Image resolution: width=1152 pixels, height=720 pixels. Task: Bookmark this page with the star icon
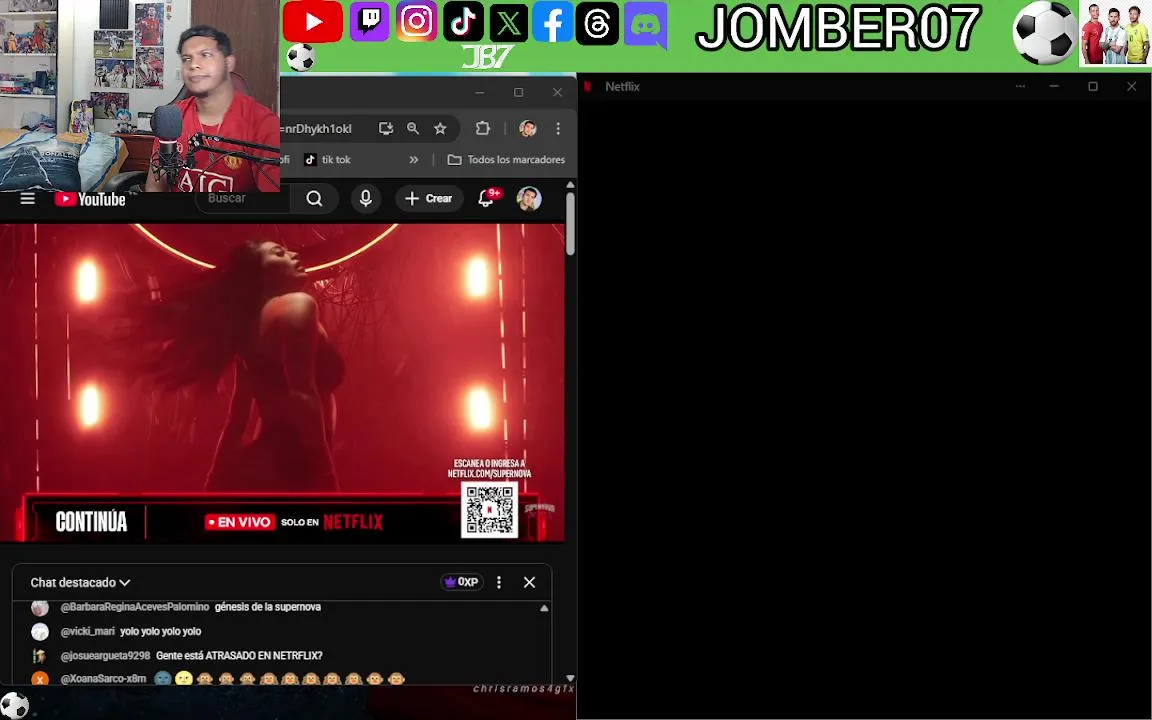coord(440,129)
